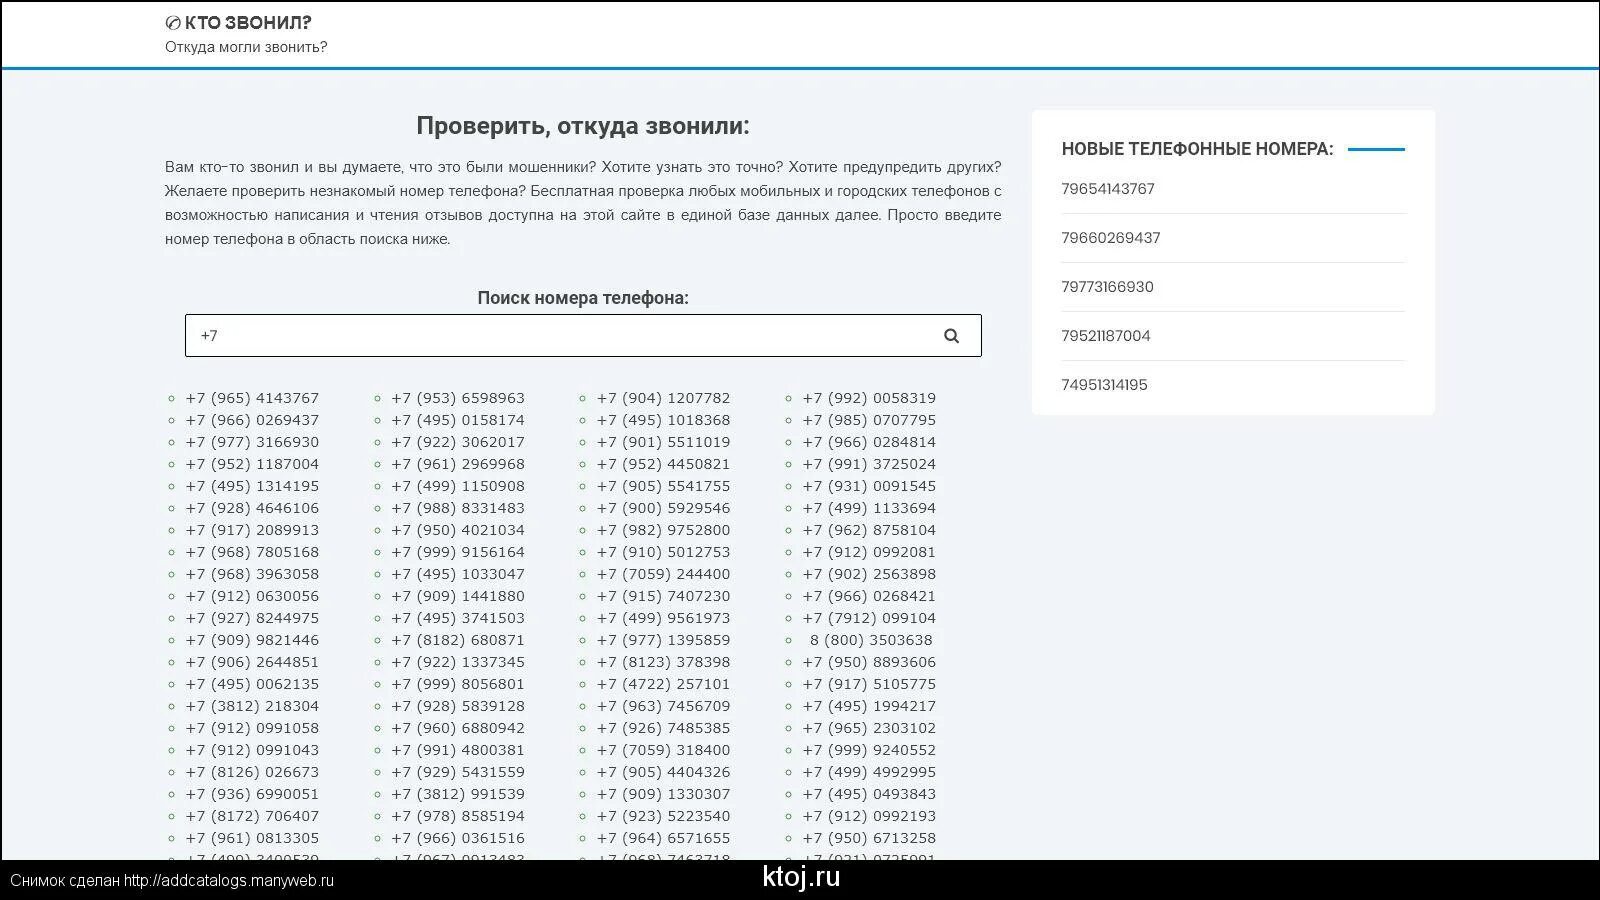Open number +7 (905) 5541755
The height and width of the screenshot is (900, 1600).
click(664, 486)
